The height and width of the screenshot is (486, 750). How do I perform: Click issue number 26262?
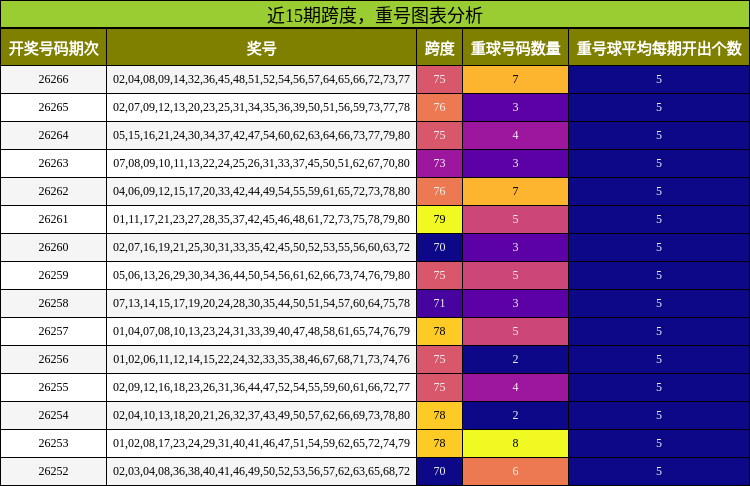(54, 191)
